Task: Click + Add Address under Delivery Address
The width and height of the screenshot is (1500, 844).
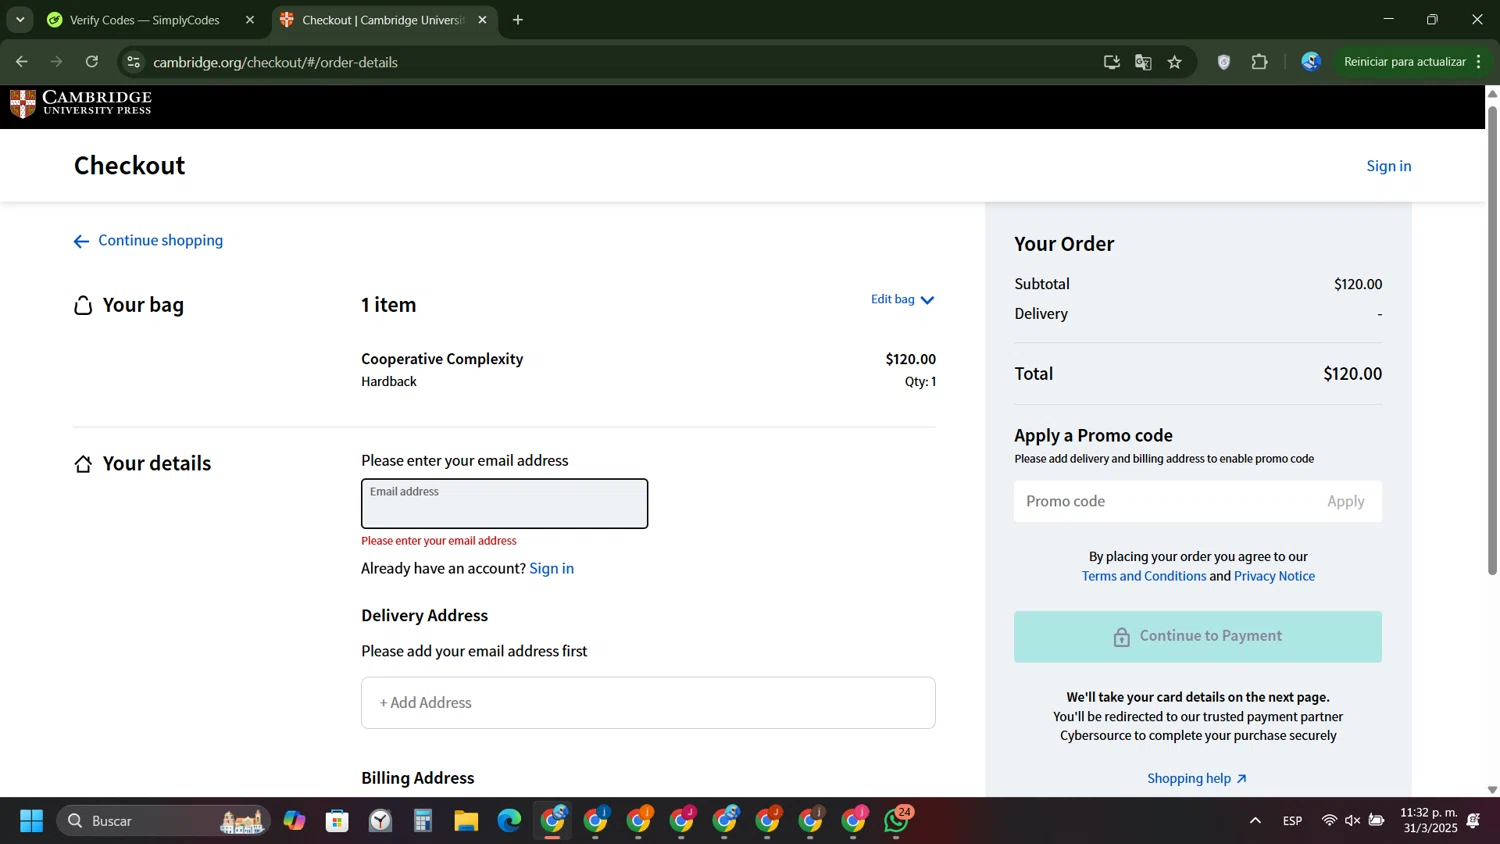Action: pos(648,703)
